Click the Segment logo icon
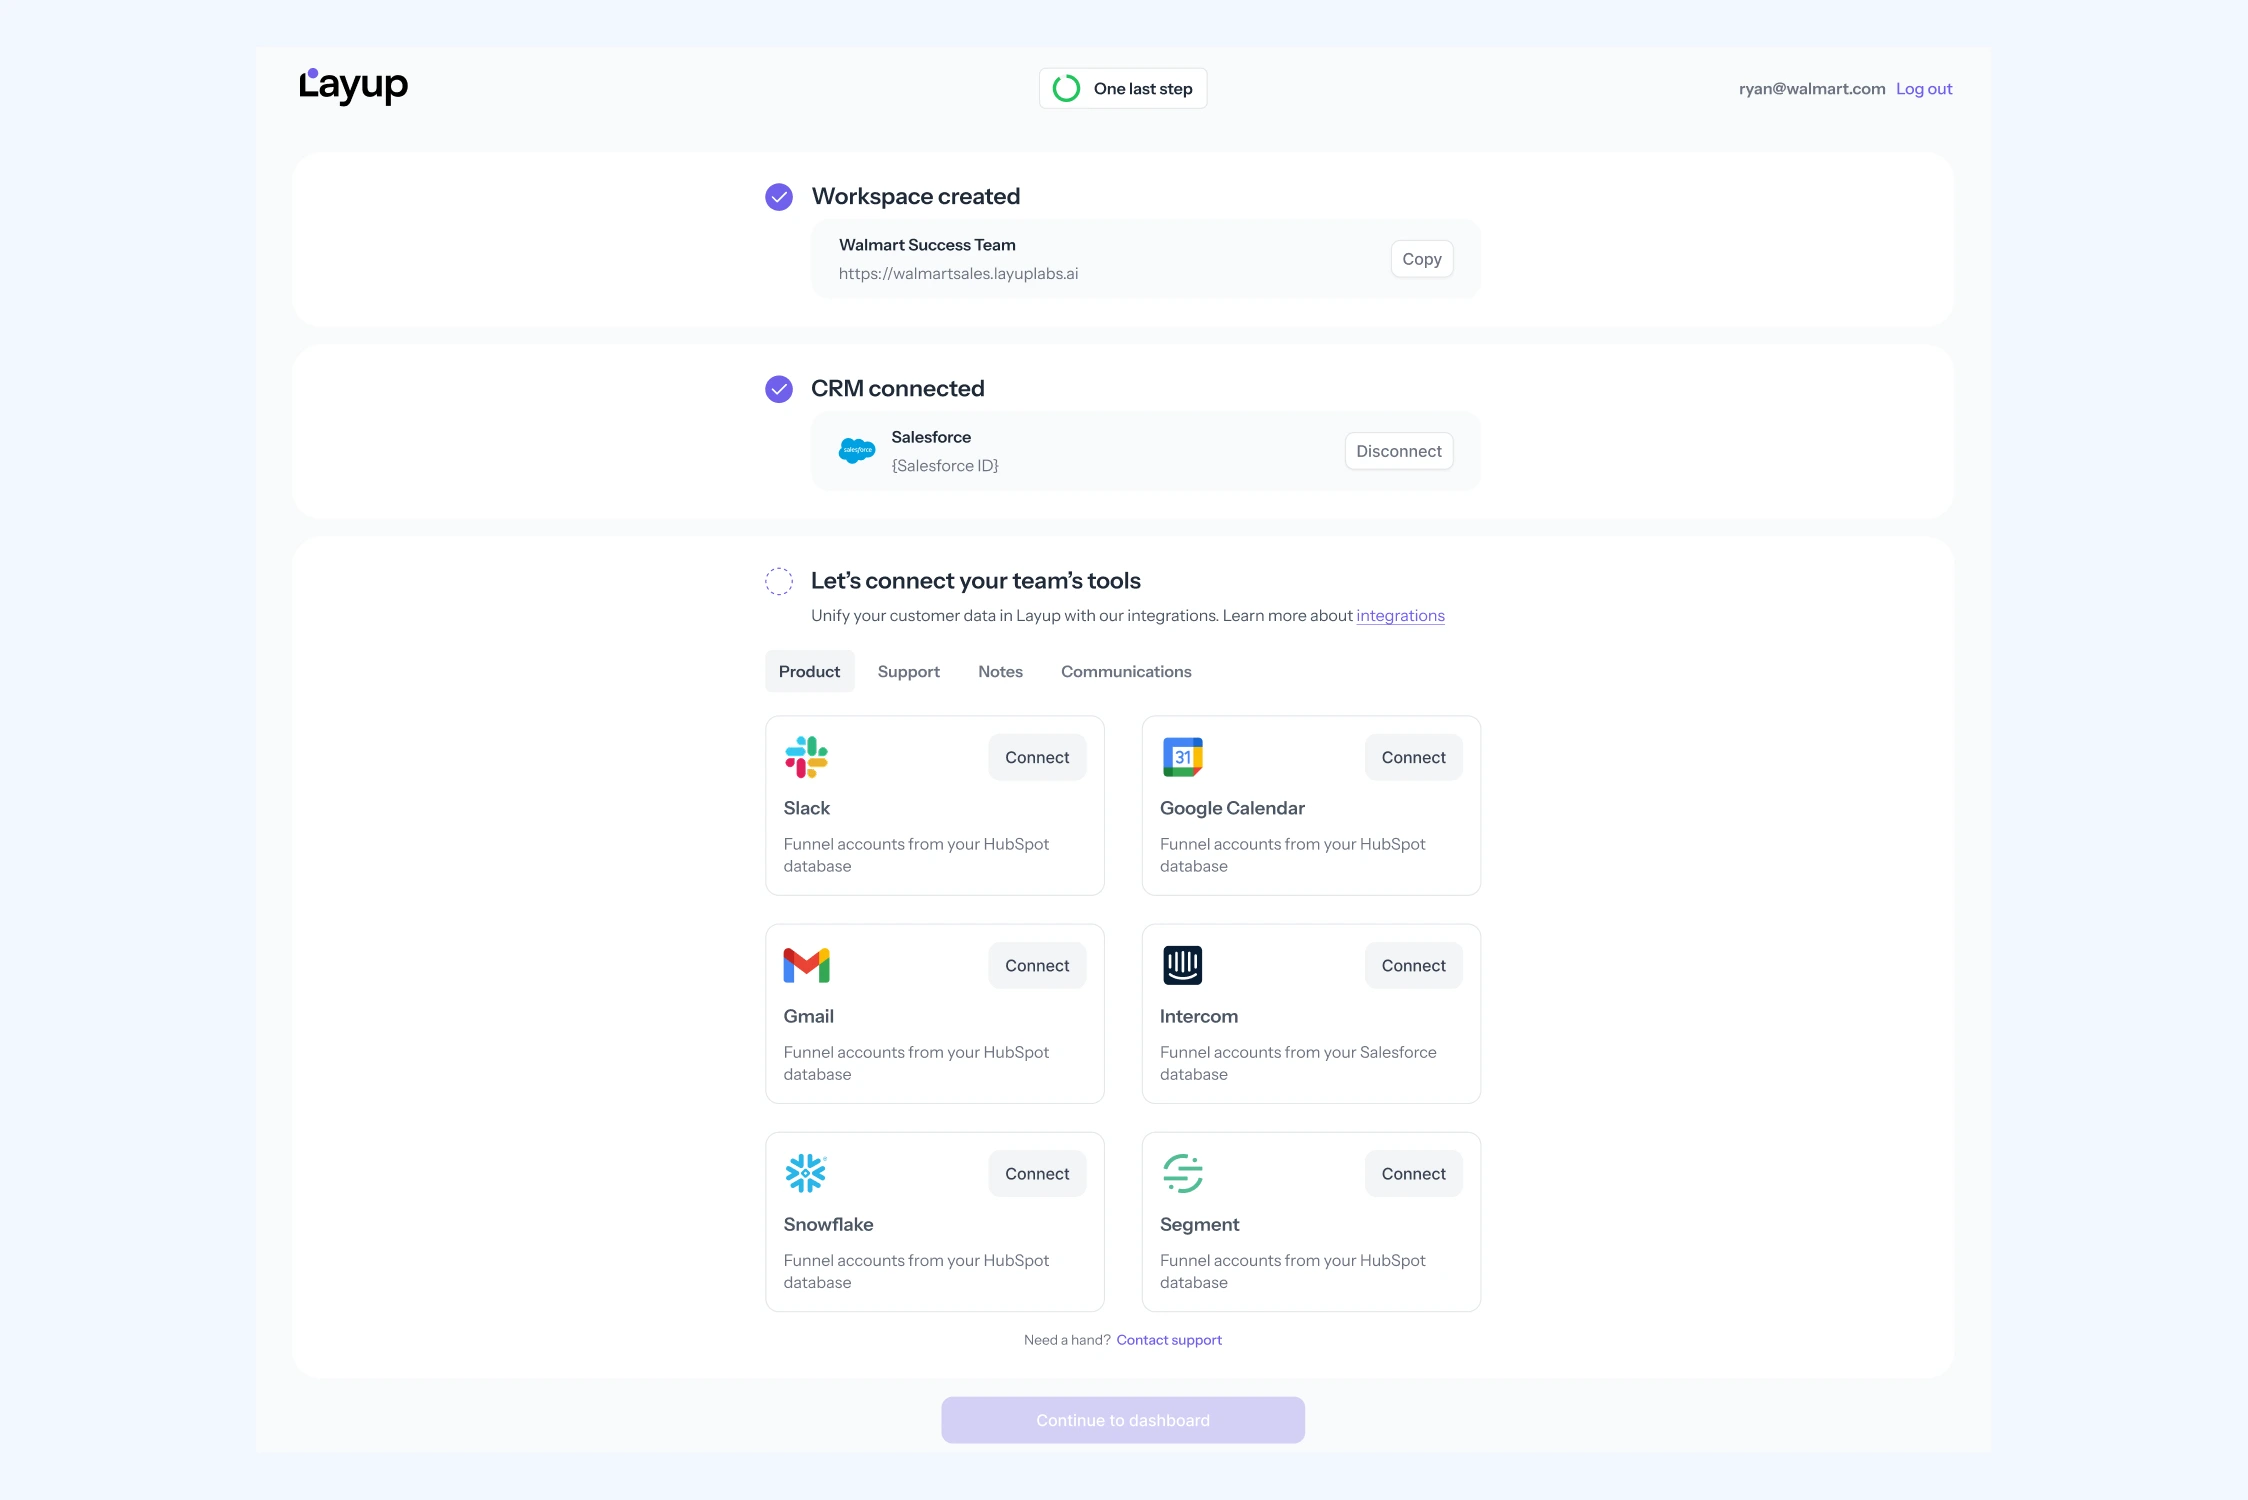2248x1500 pixels. [1182, 1173]
